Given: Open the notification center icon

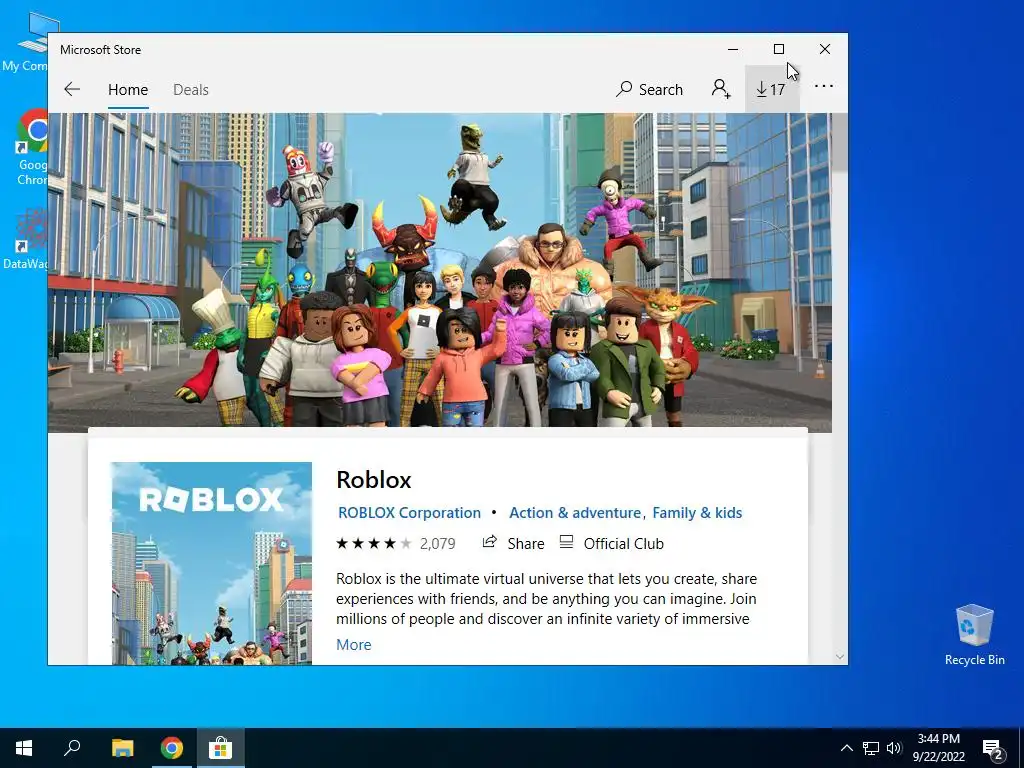Looking at the screenshot, I should point(993,749).
